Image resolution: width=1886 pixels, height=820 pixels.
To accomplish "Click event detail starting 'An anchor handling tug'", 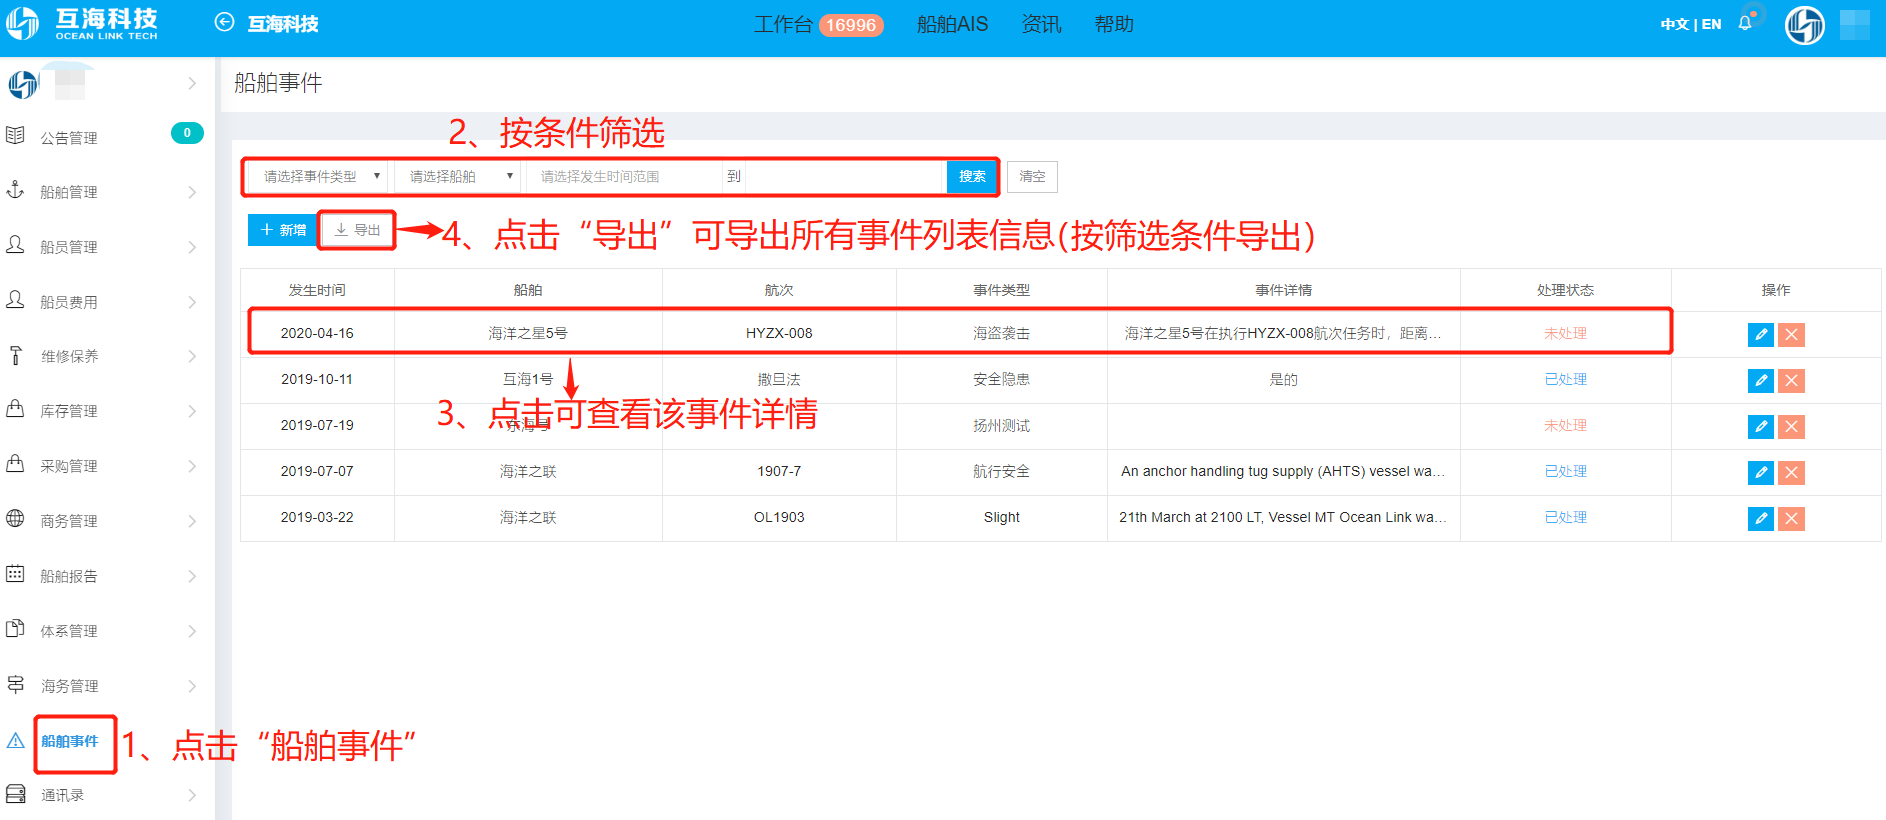I will point(1283,471).
